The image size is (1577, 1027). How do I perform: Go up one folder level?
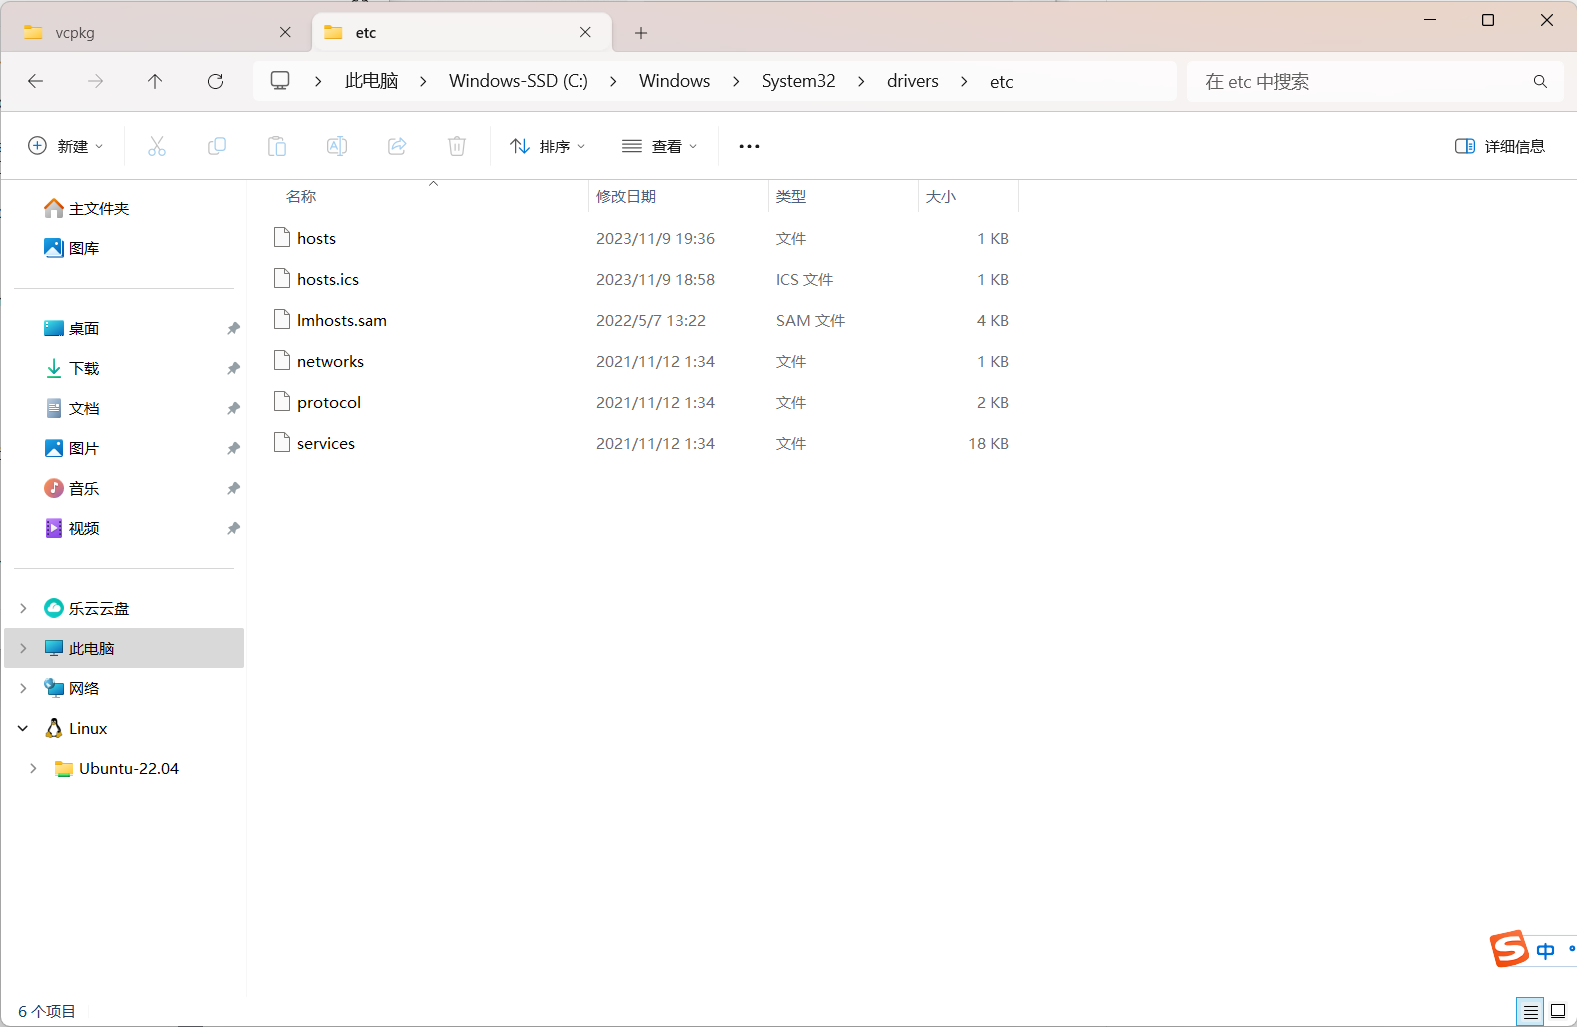155,81
